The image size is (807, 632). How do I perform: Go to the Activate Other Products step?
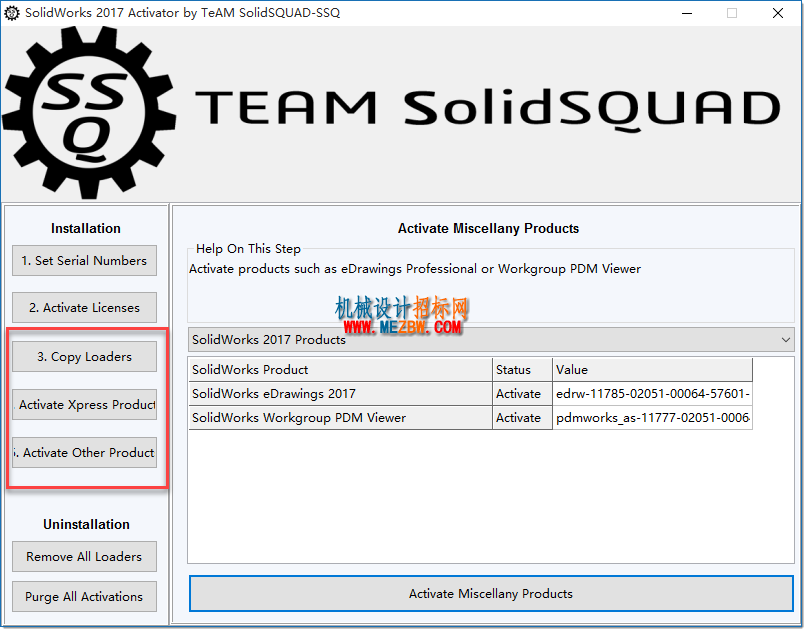[x=84, y=453]
